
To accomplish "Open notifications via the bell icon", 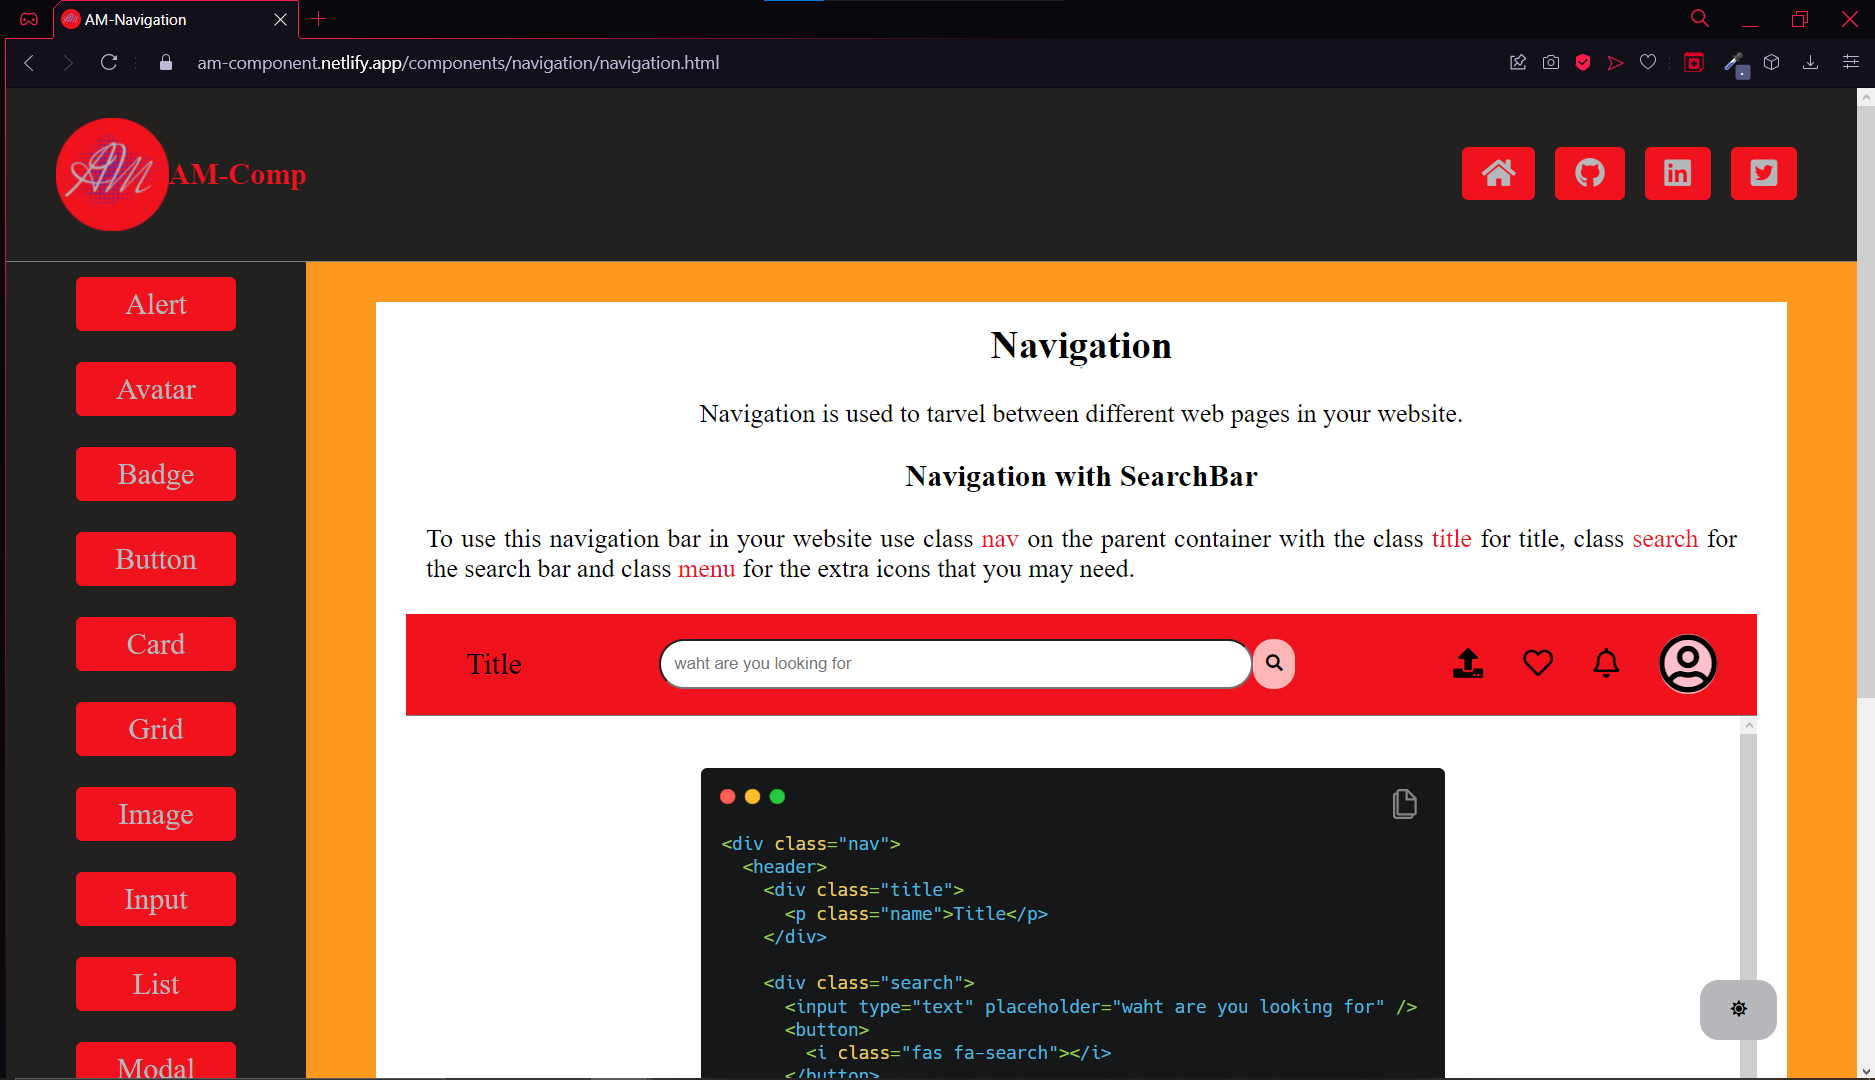I will coord(1606,663).
